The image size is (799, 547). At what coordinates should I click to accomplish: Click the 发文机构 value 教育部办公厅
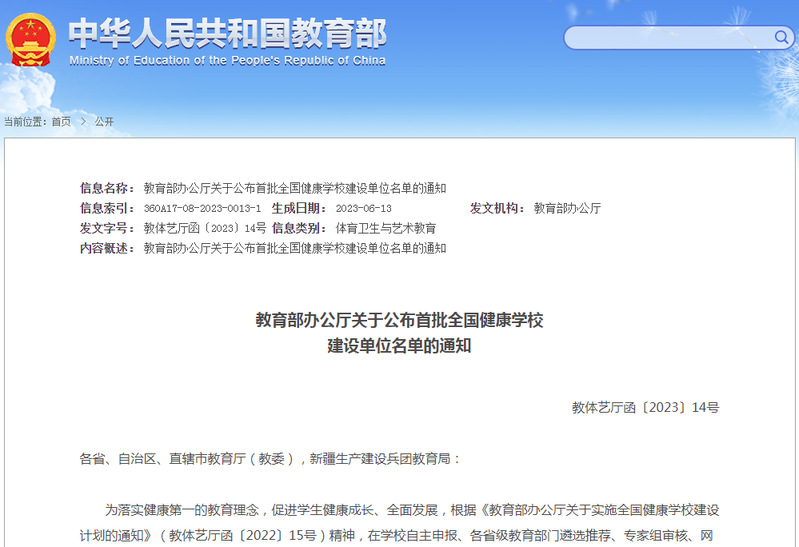567,208
